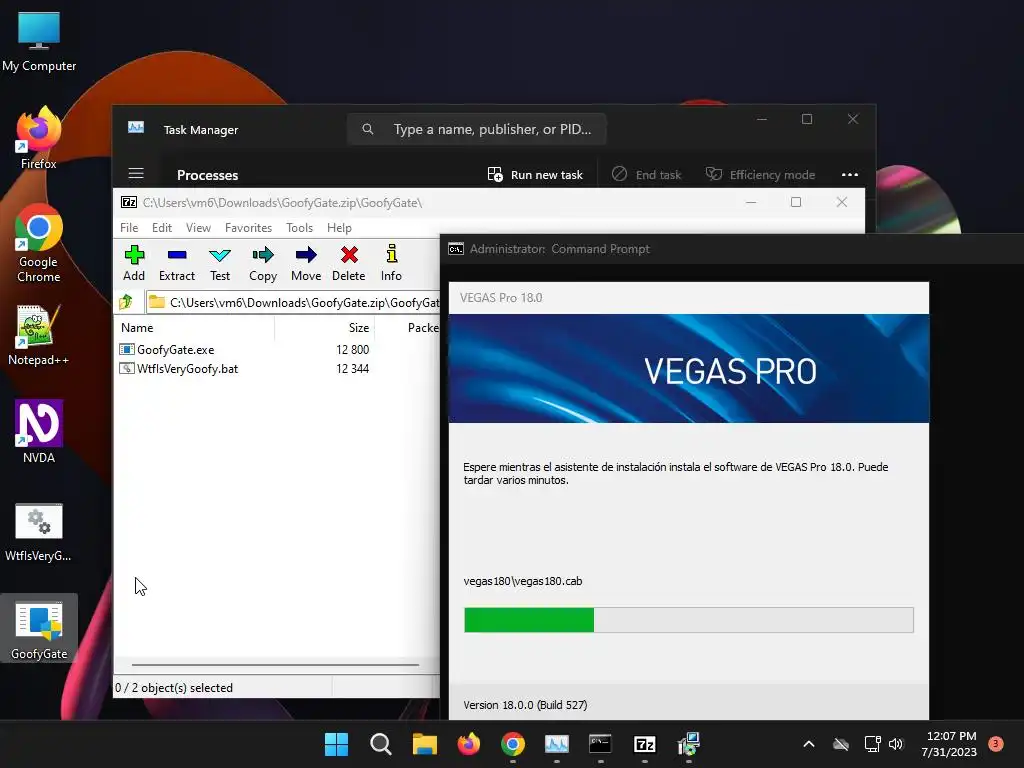
Task: Select the GoofyGate desktop icon
Action: (x=39, y=629)
